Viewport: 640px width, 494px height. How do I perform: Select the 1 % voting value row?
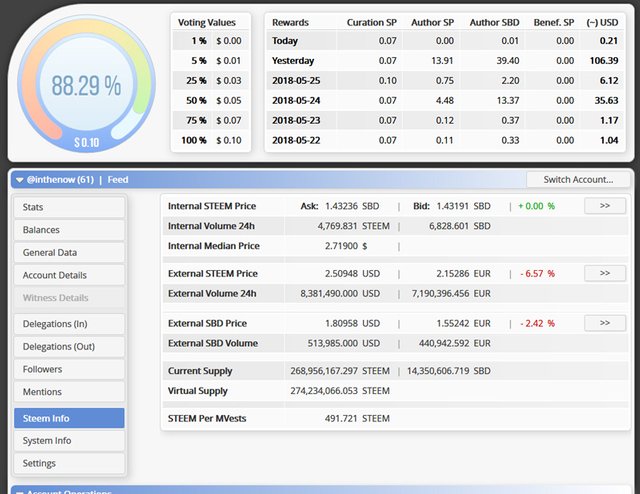[211, 41]
